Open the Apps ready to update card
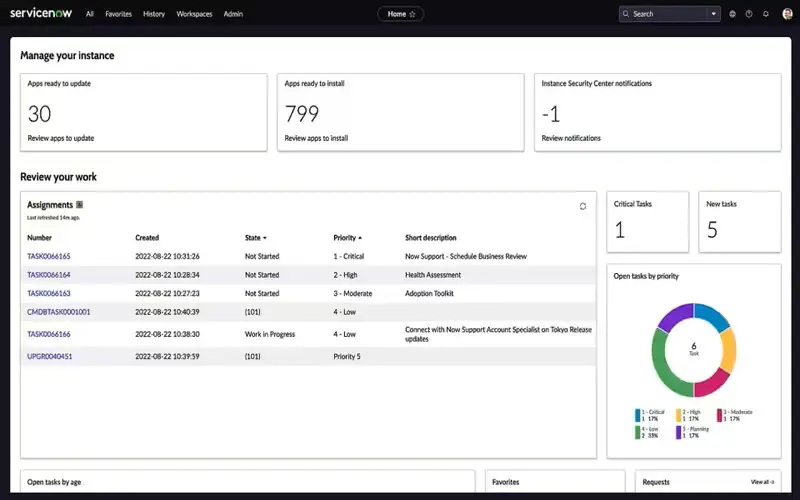 144,112
